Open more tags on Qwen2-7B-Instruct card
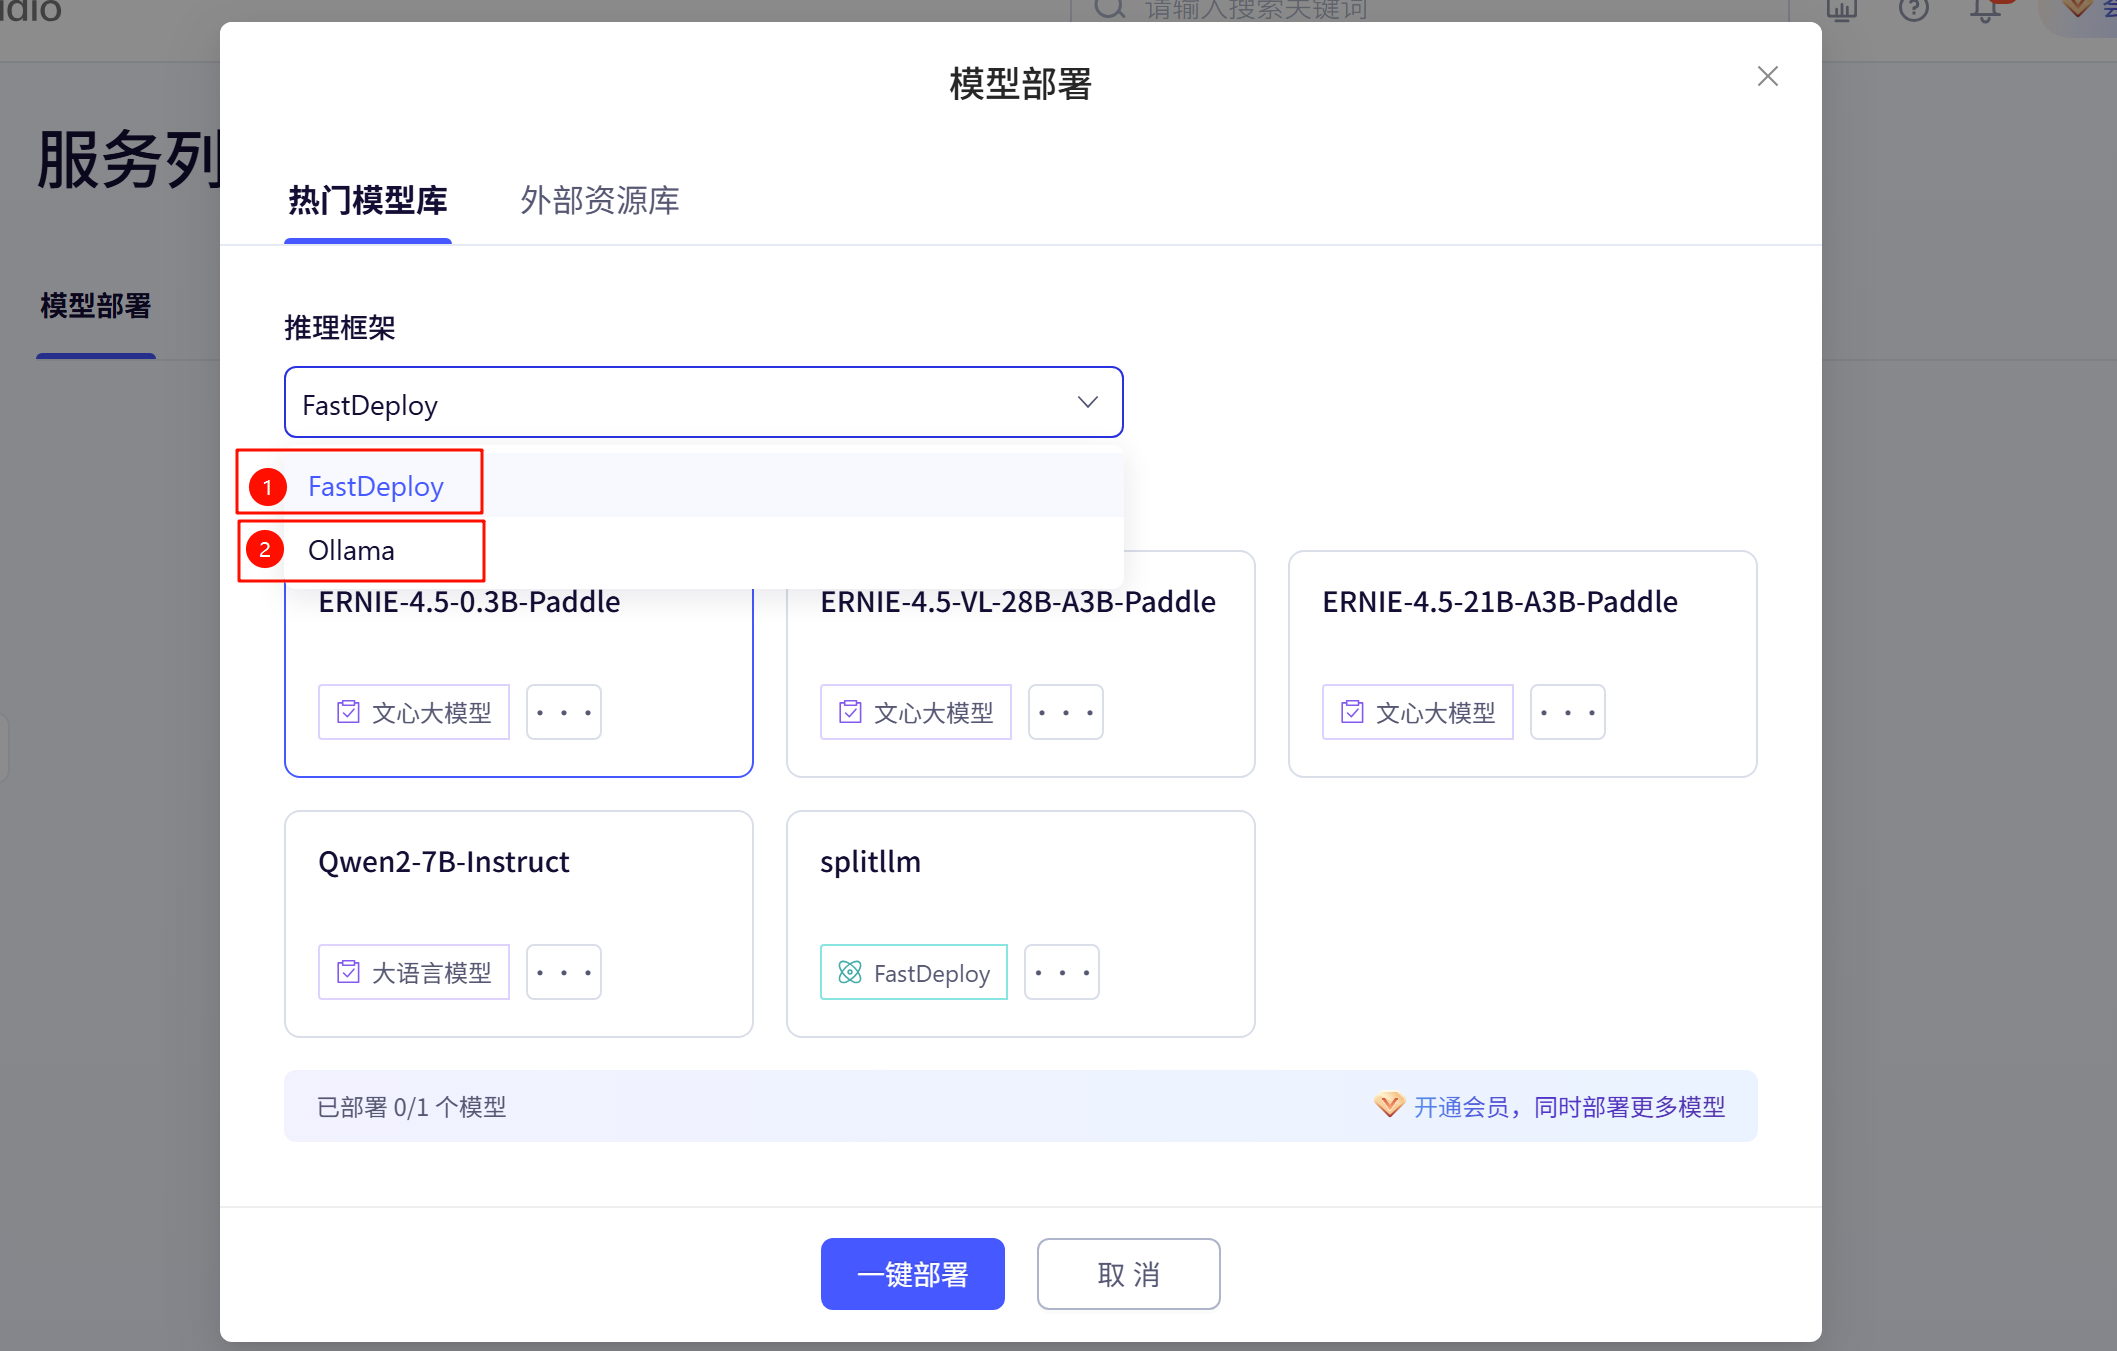Screen dimensions: 2117x1351 [564, 972]
